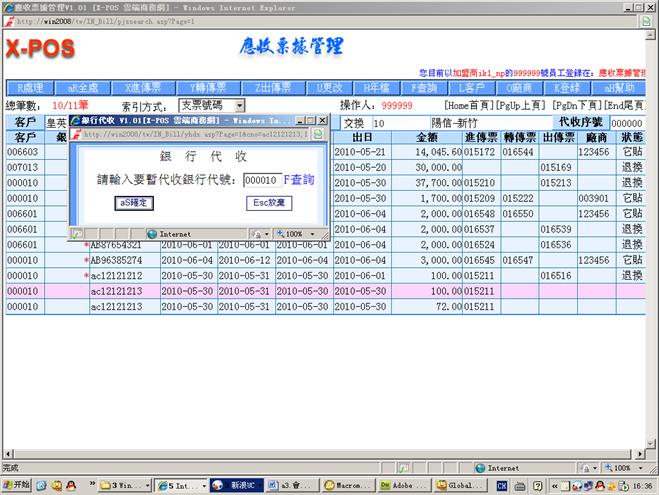Click the 新浪UC taskbar button
This screenshot has width=659, height=495.
click(238, 484)
